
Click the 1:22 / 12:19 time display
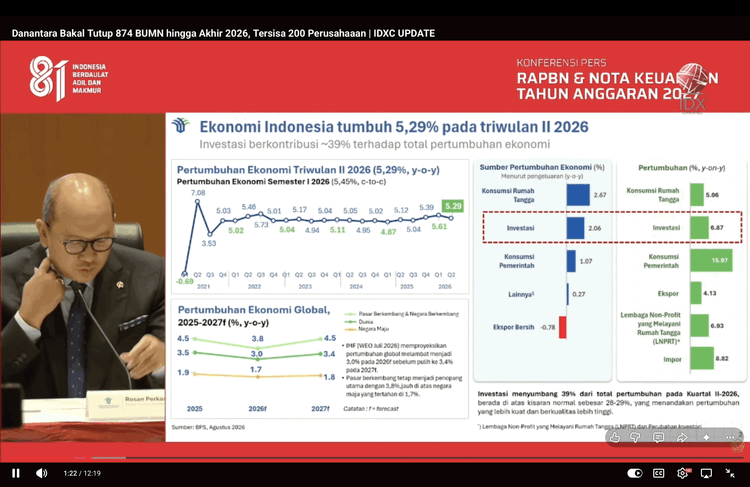point(82,473)
